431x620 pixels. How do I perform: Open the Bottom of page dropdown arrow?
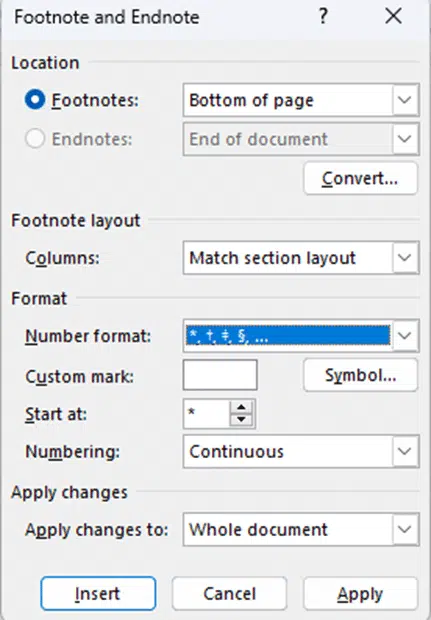(x=405, y=100)
